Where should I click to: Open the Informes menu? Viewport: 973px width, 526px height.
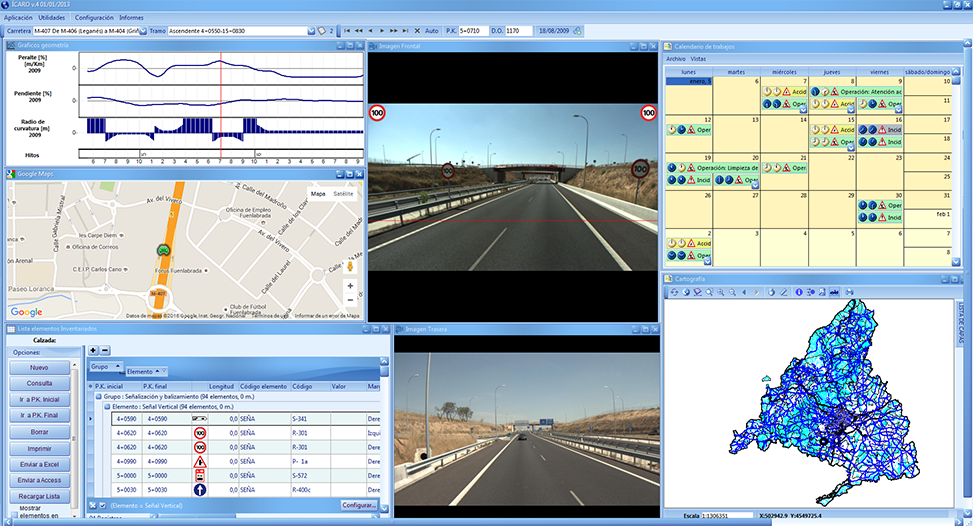pos(131,18)
